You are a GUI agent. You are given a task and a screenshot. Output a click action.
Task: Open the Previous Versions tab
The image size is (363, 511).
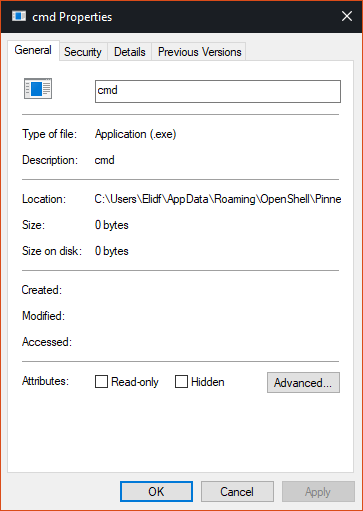(199, 52)
